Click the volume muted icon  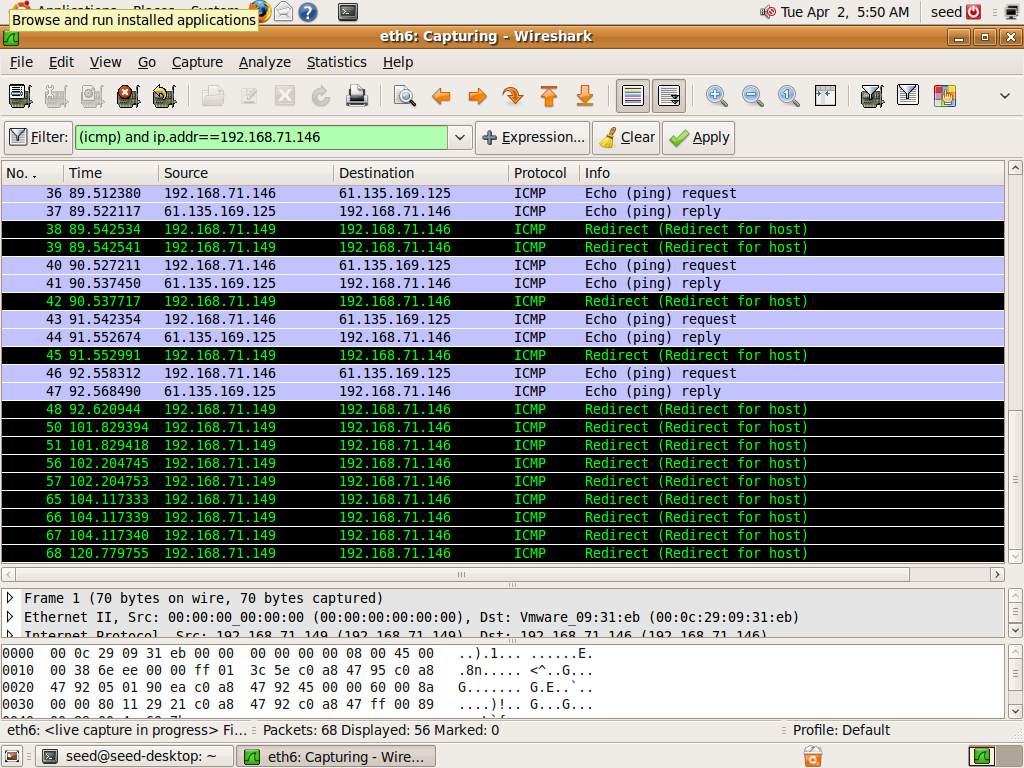(x=768, y=12)
